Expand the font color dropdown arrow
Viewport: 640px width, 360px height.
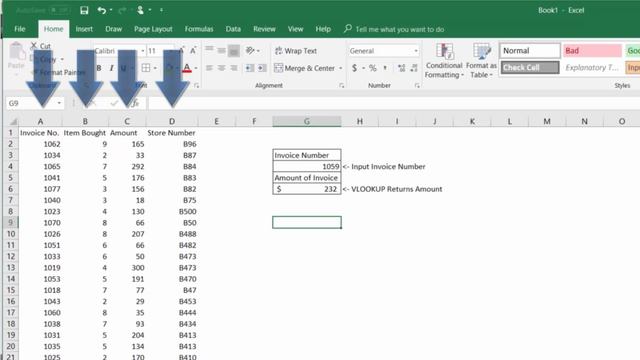coord(196,68)
